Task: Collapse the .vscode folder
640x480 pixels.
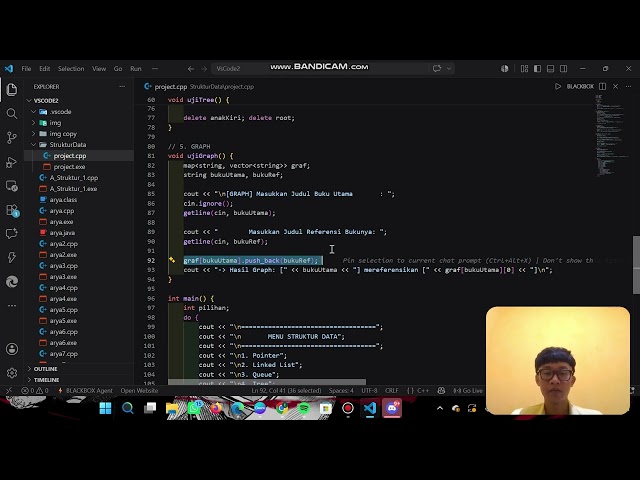Action: (x=33, y=111)
